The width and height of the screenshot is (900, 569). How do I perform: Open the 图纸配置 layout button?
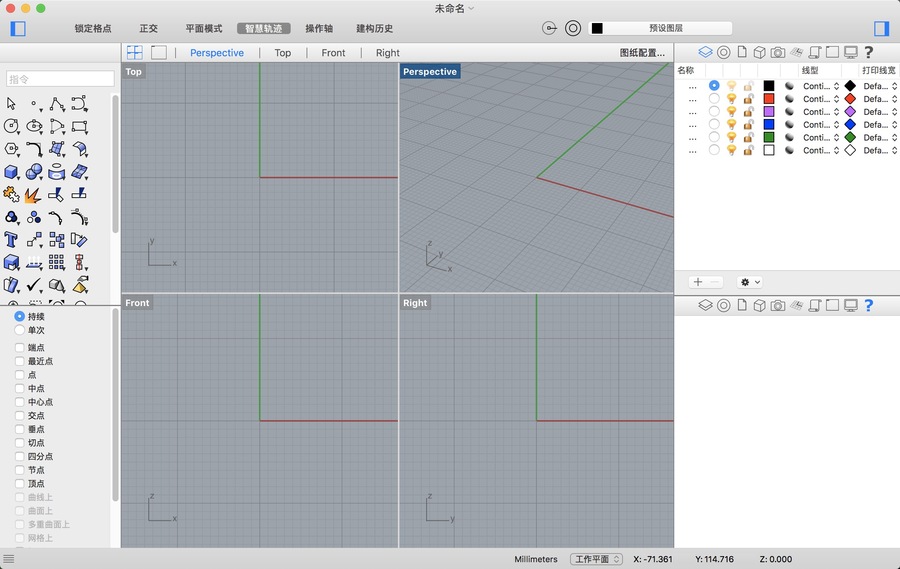(x=642, y=53)
